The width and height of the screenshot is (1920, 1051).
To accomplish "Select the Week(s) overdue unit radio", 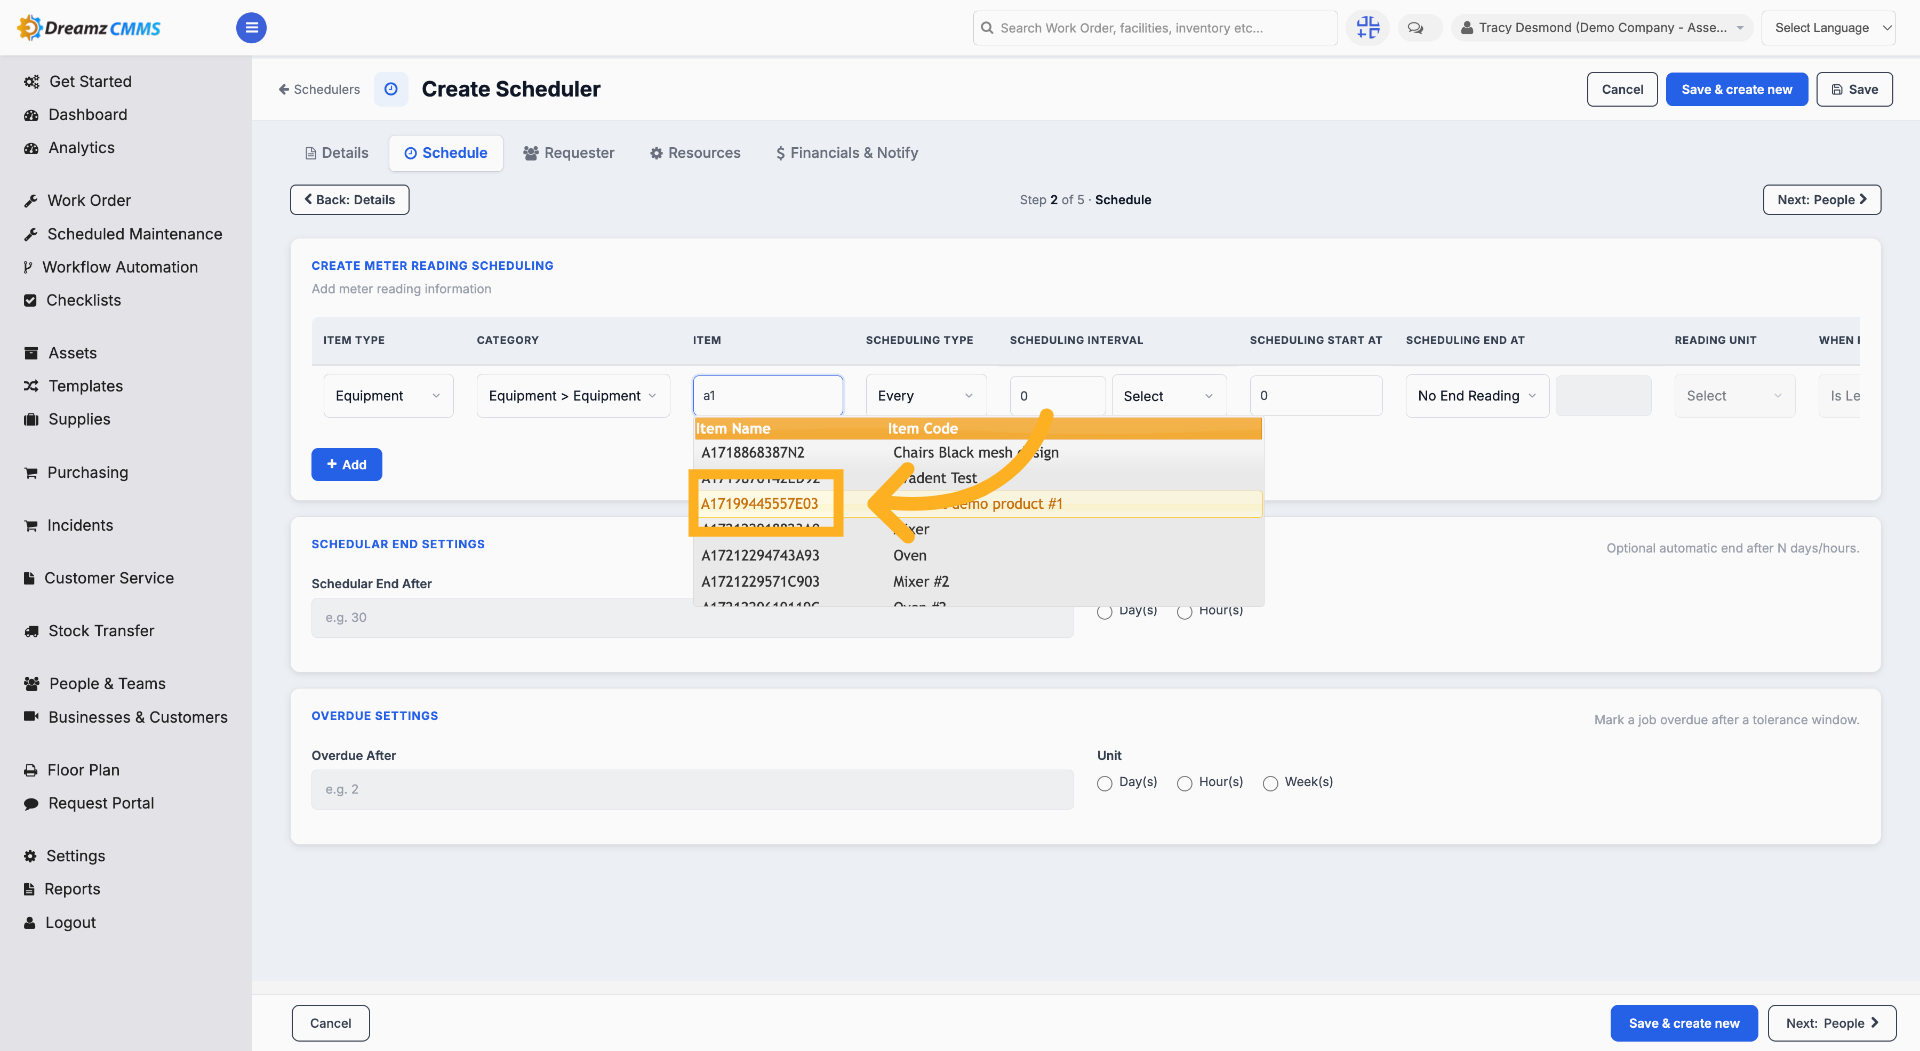I will (1270, 783).
